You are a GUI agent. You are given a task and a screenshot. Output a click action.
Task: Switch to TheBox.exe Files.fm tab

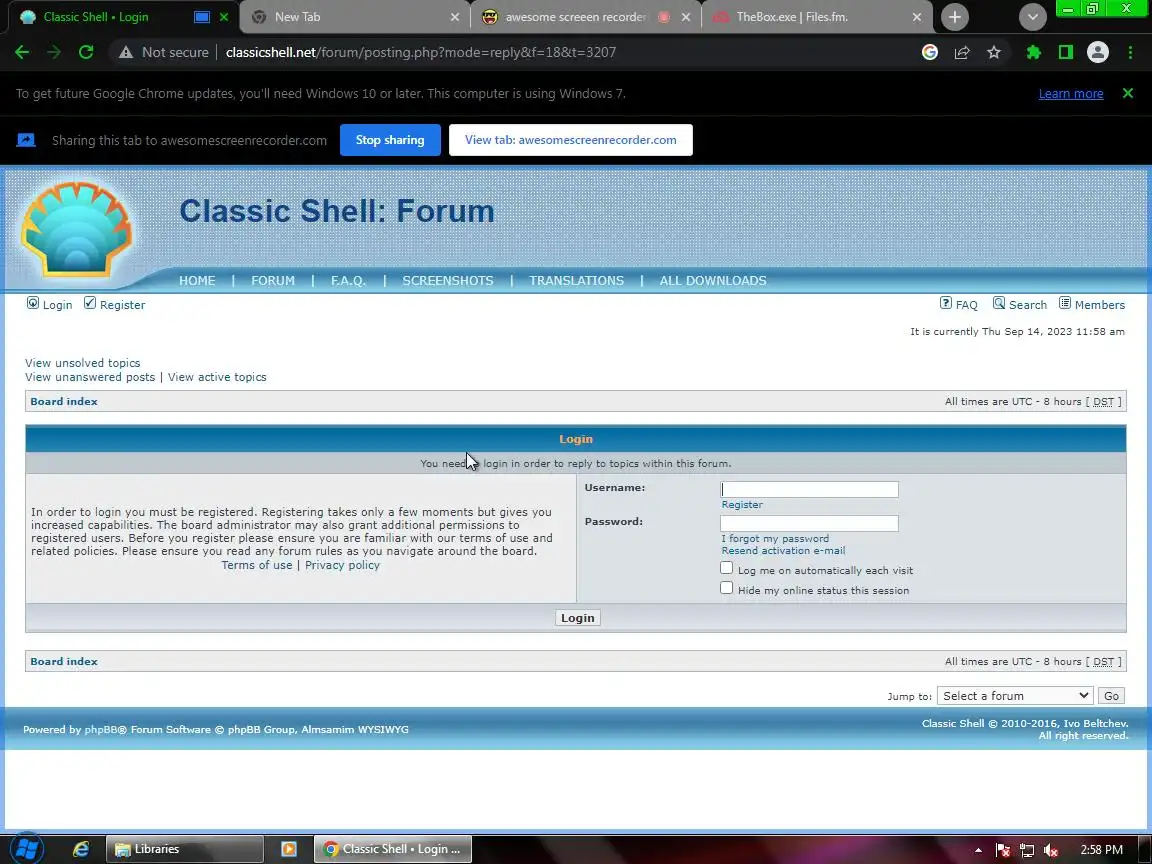(816, 17)
